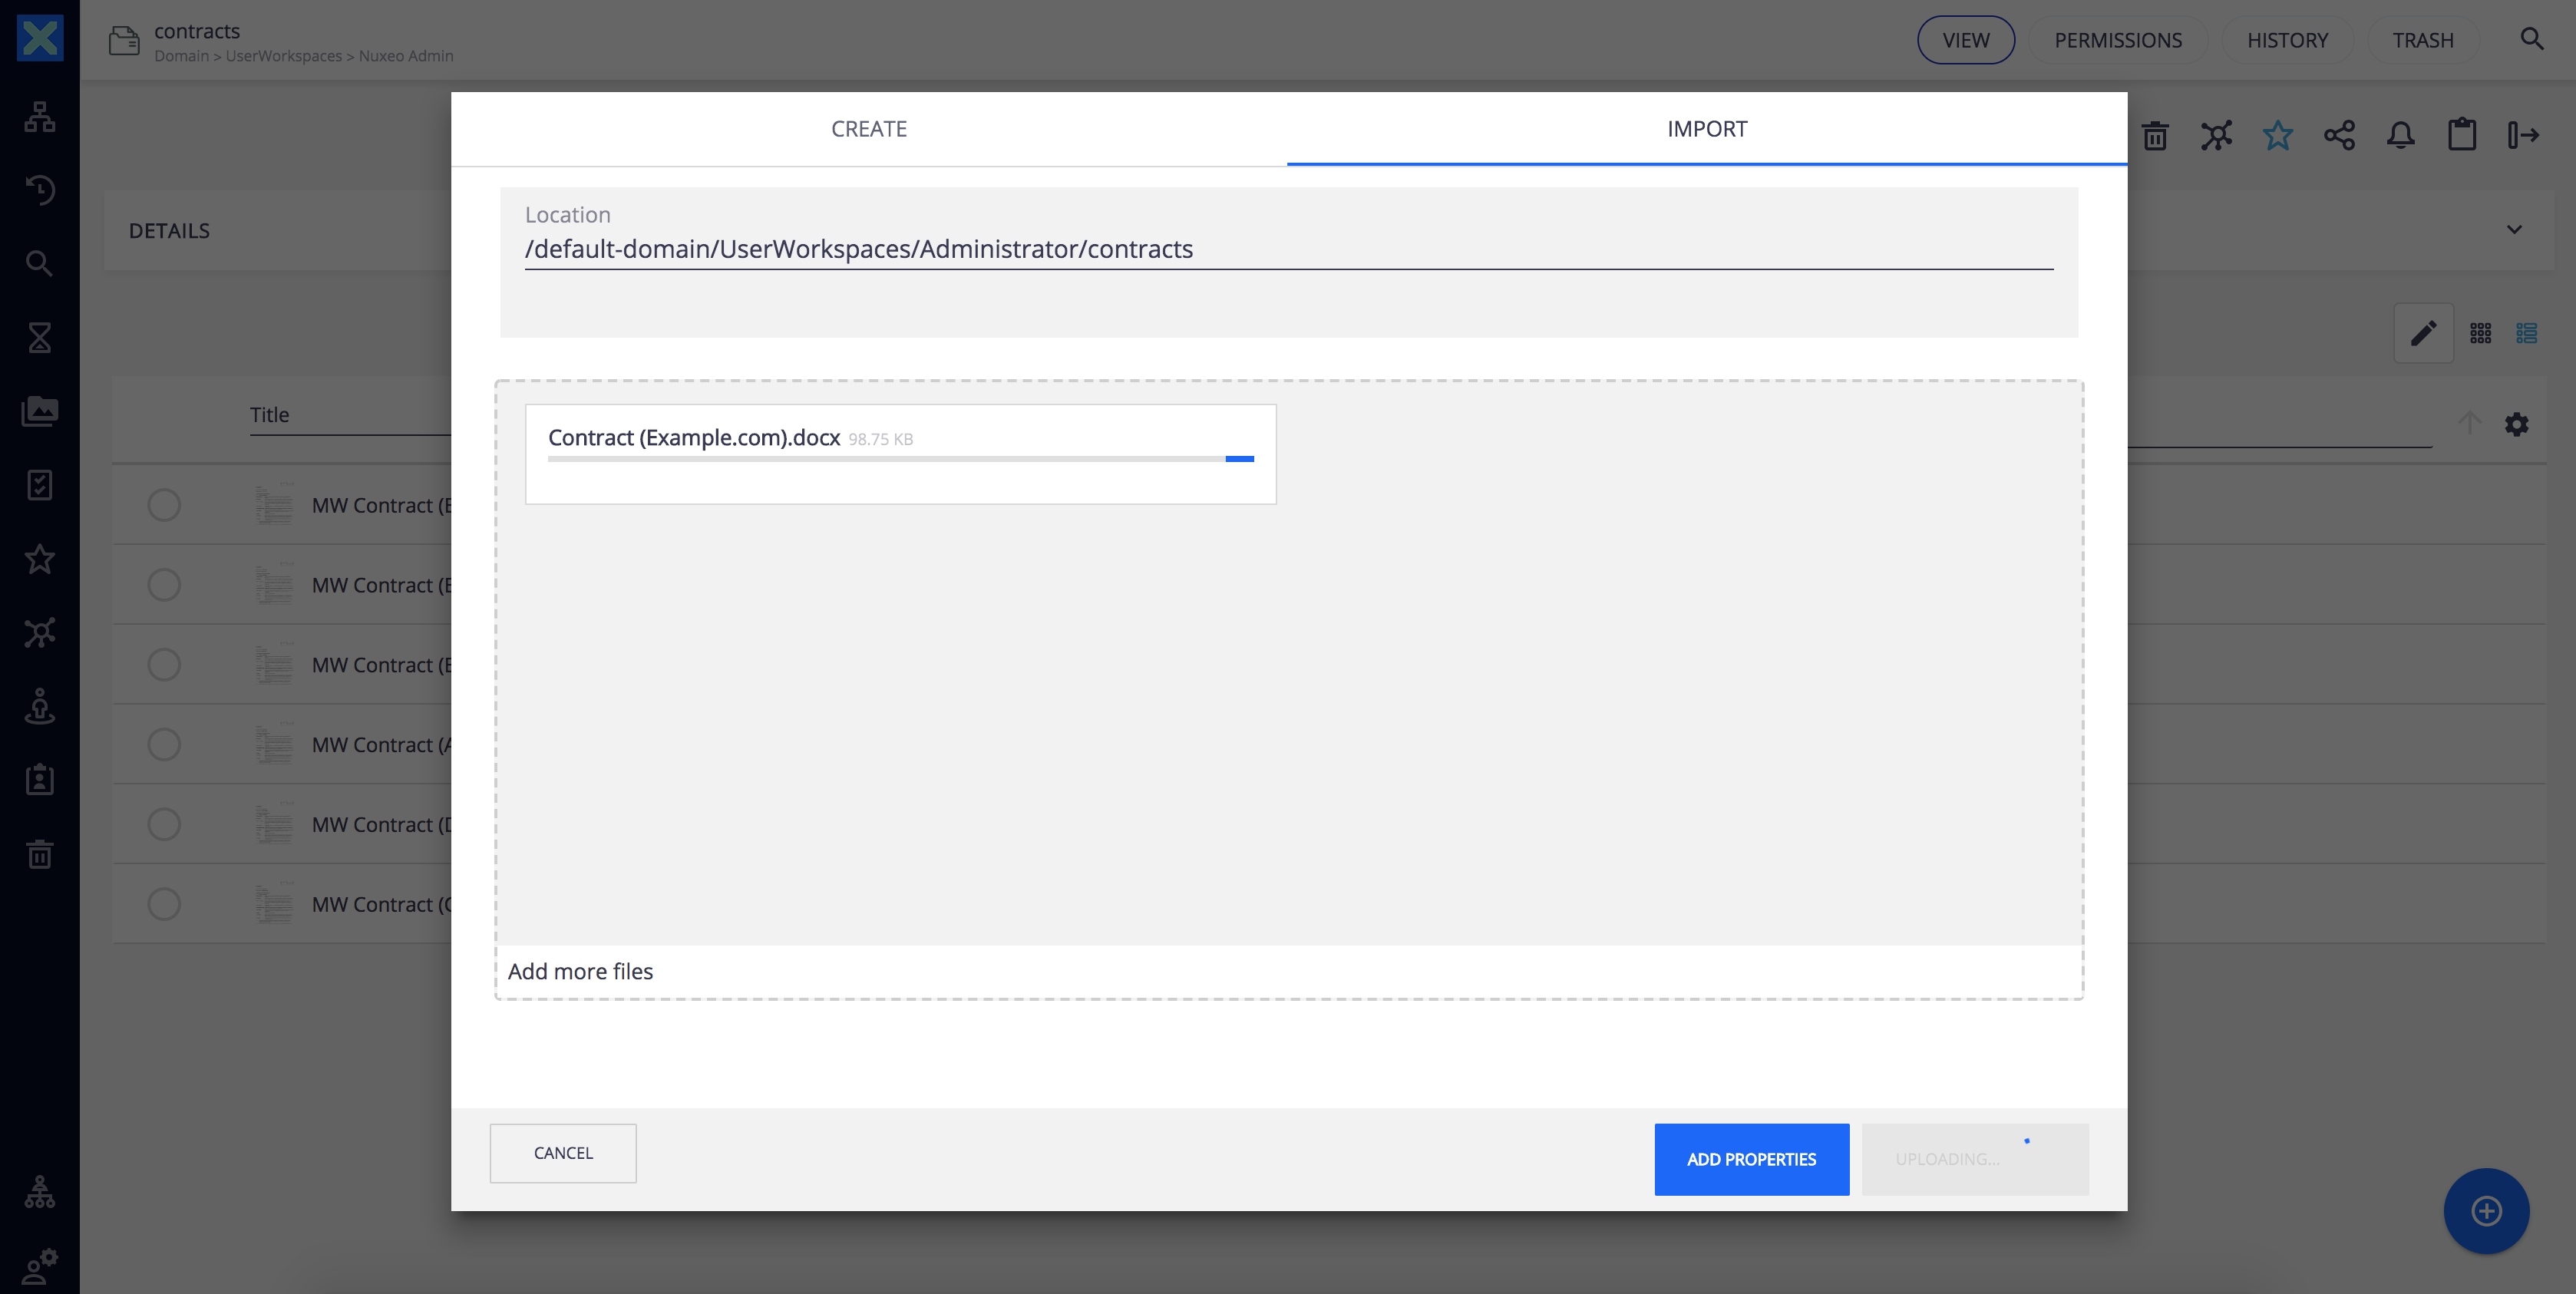Open the browse tree sidebar icon

click(40, 117)
